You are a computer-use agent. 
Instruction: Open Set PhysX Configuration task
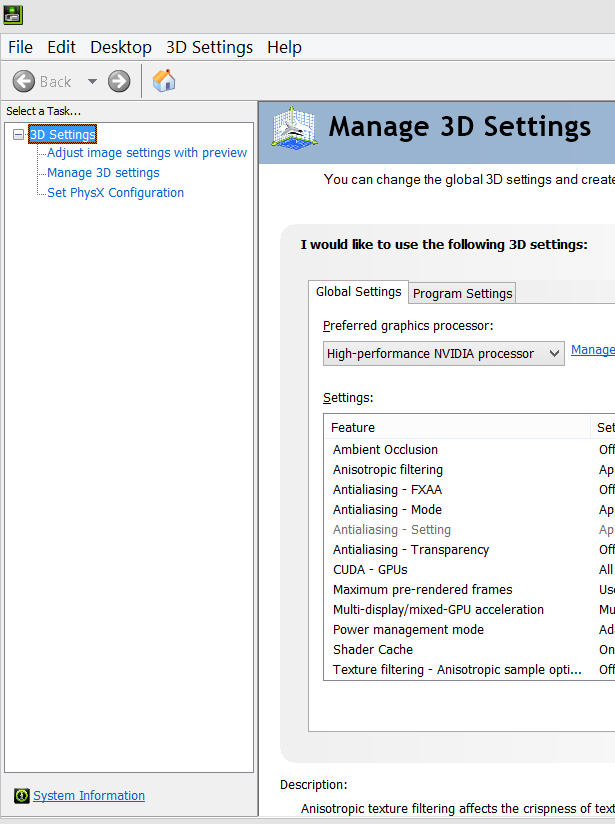click(116, 193)
